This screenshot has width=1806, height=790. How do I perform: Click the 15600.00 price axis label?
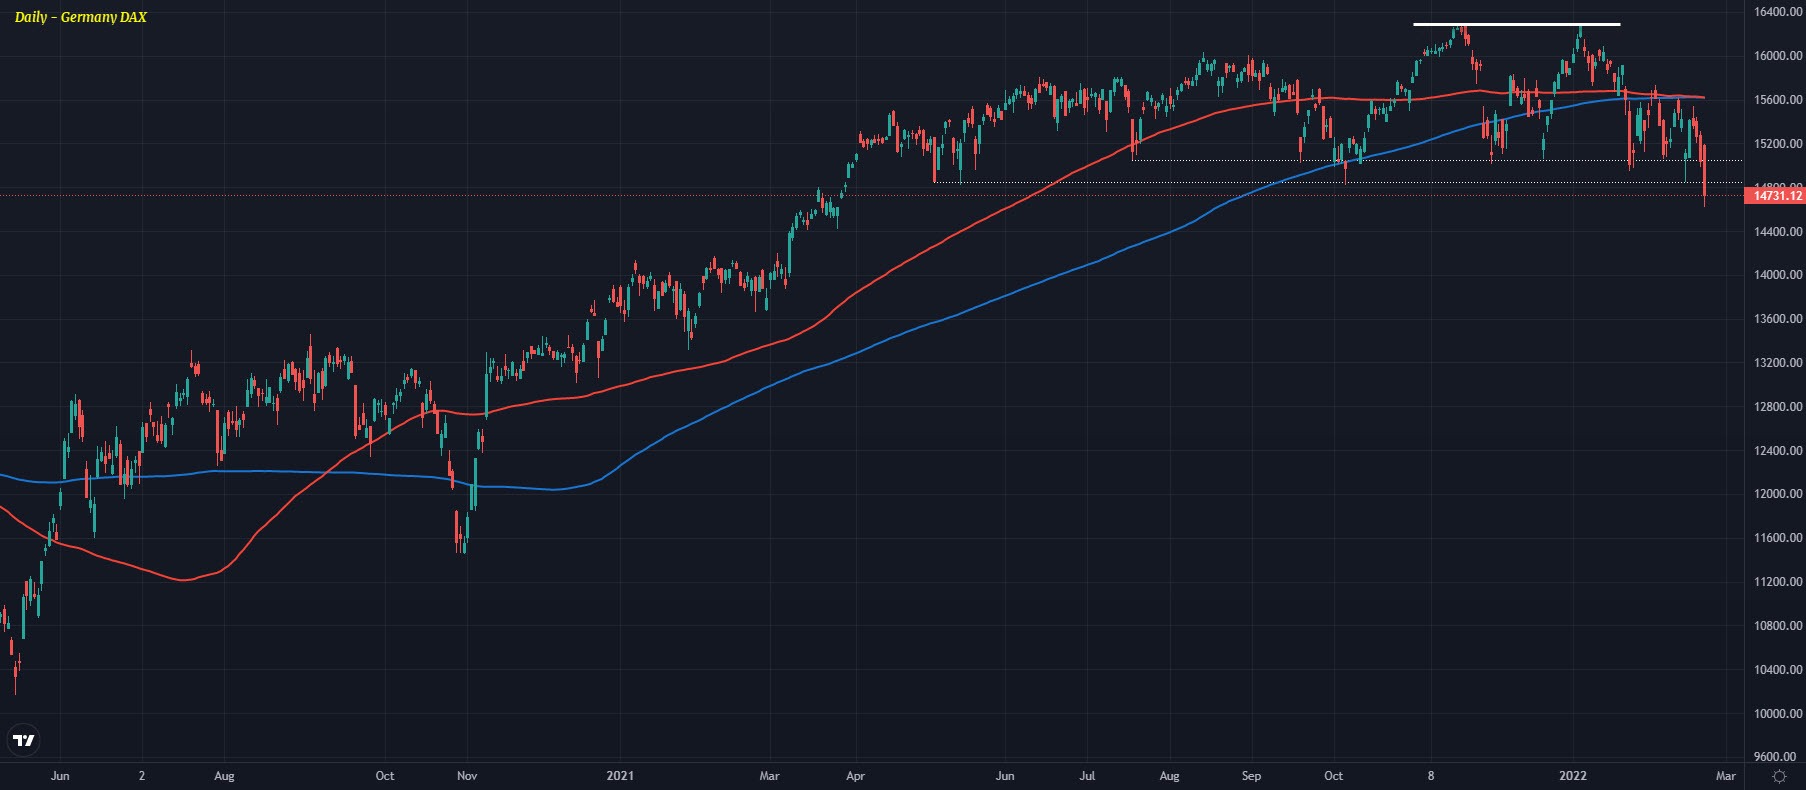pos(1778,100)
